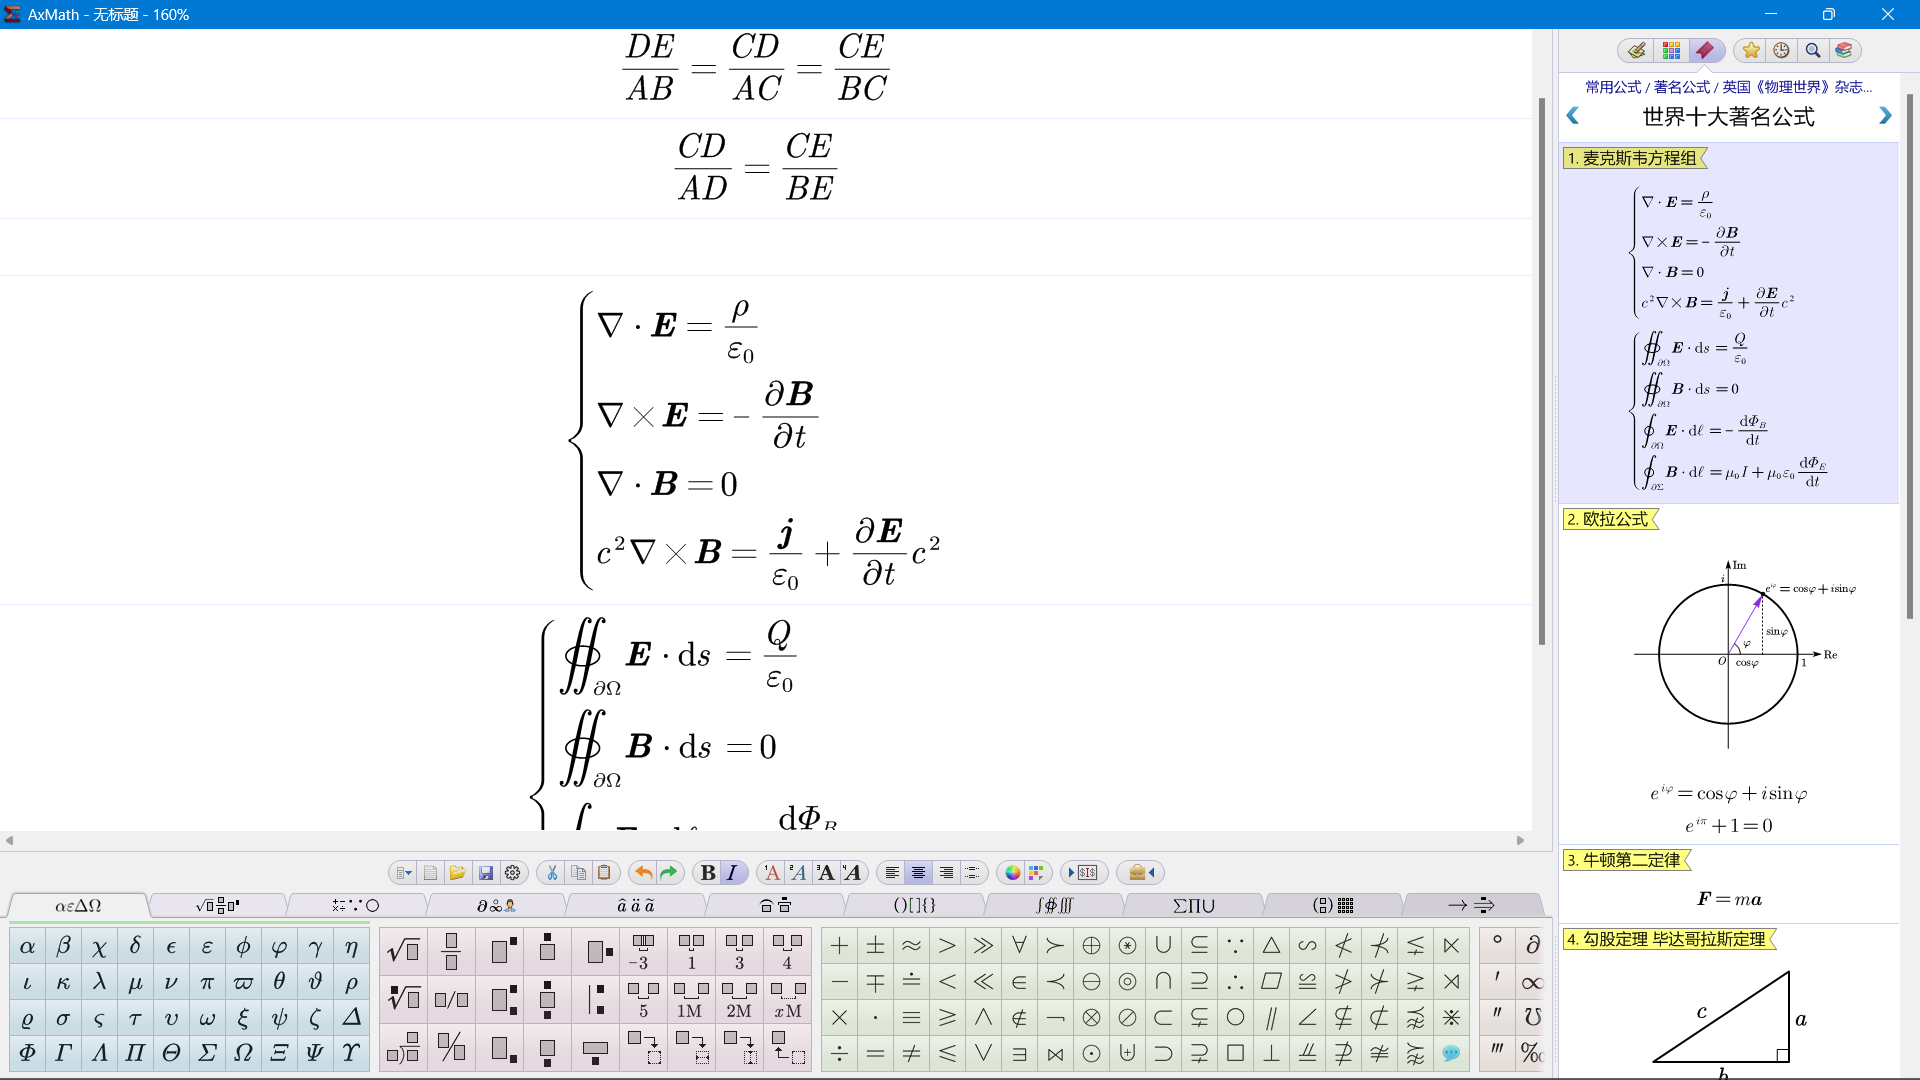Go to previous formula page arrow
This screenshot has width=1920, height=1080.
tap(1573, 116)
